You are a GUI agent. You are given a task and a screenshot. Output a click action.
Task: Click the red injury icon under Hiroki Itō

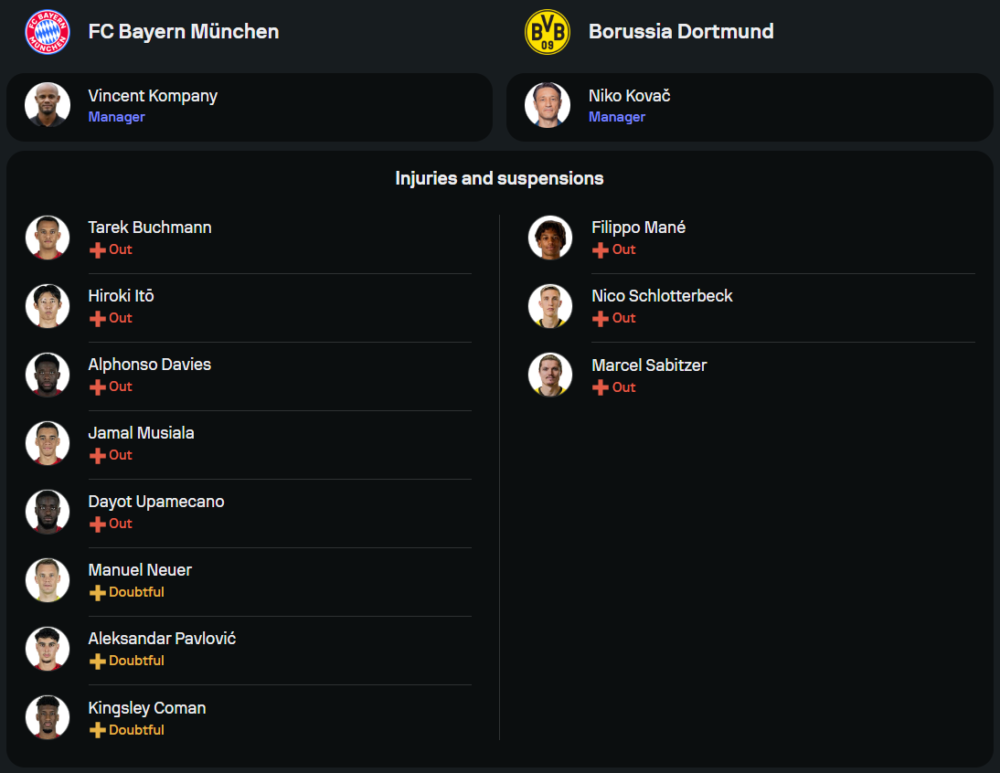point(97,319)
